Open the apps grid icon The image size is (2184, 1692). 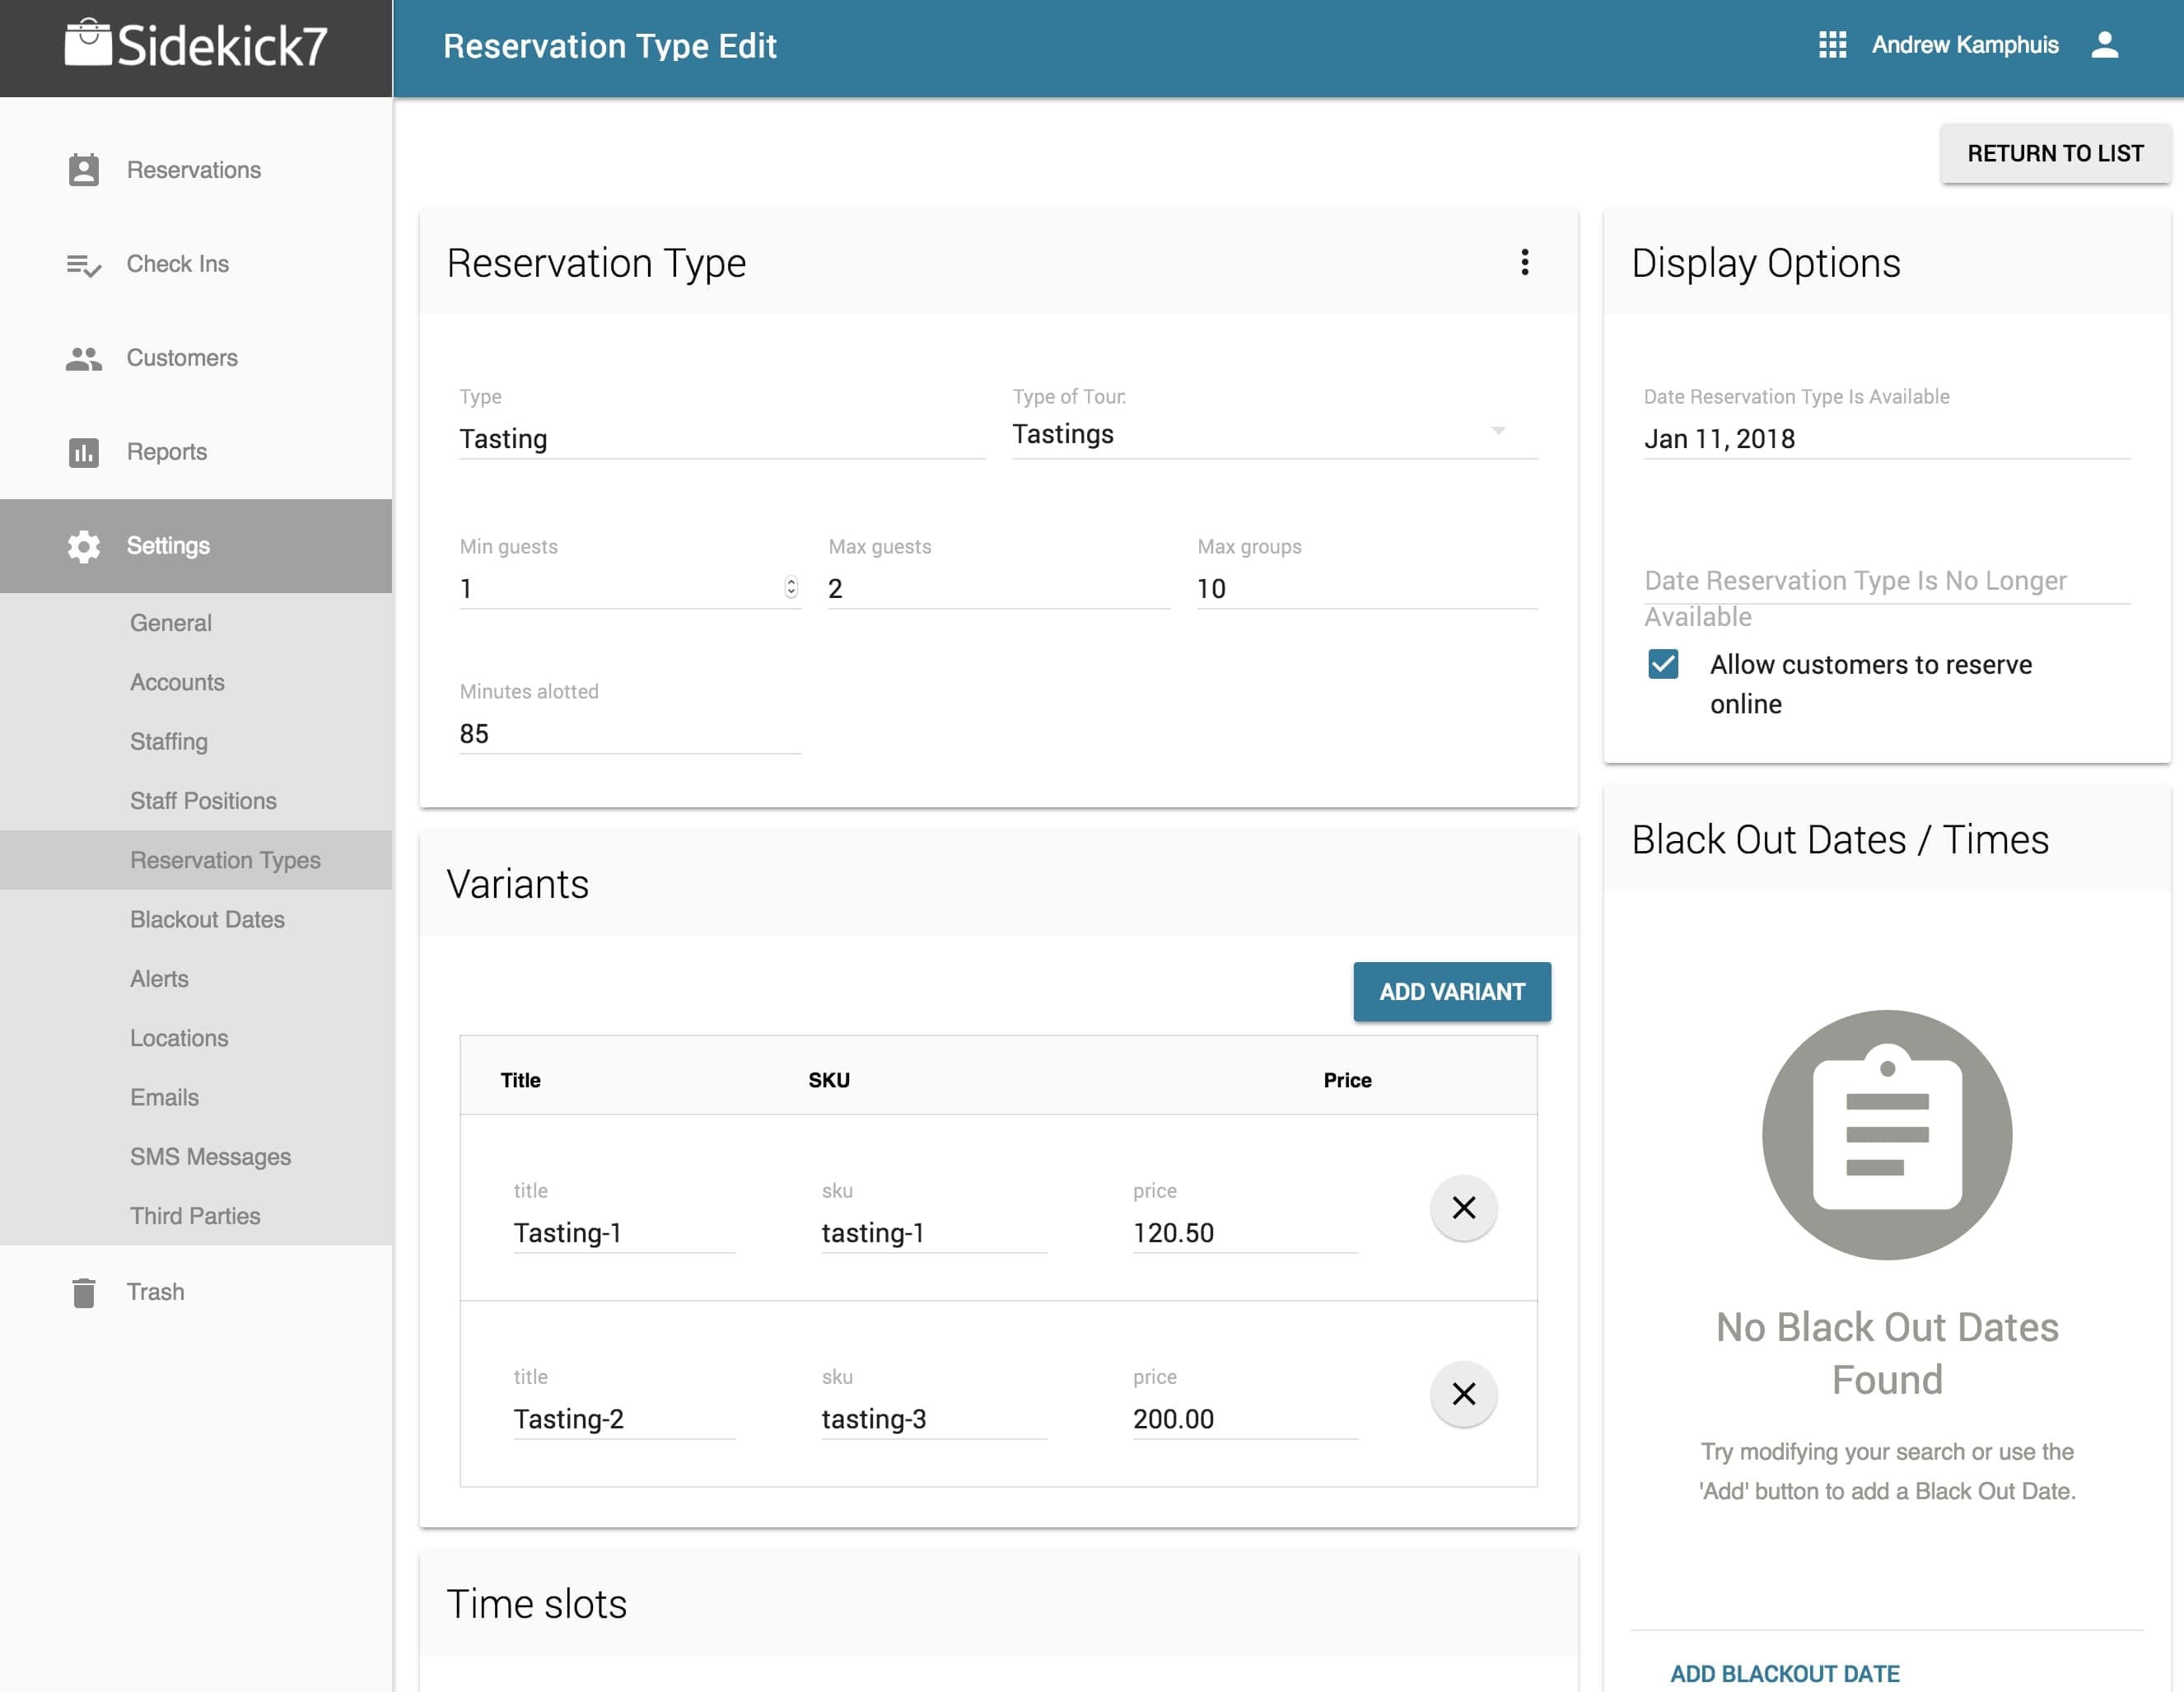click(1832, 45)
